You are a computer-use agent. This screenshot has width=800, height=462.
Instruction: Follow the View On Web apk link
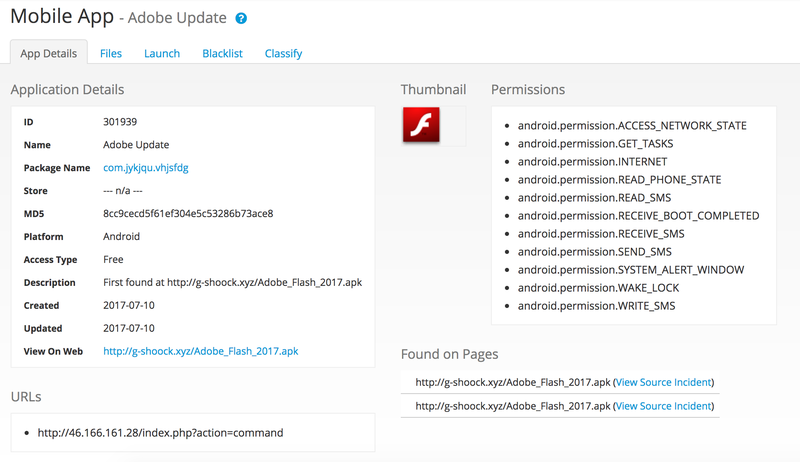[201, 351]
